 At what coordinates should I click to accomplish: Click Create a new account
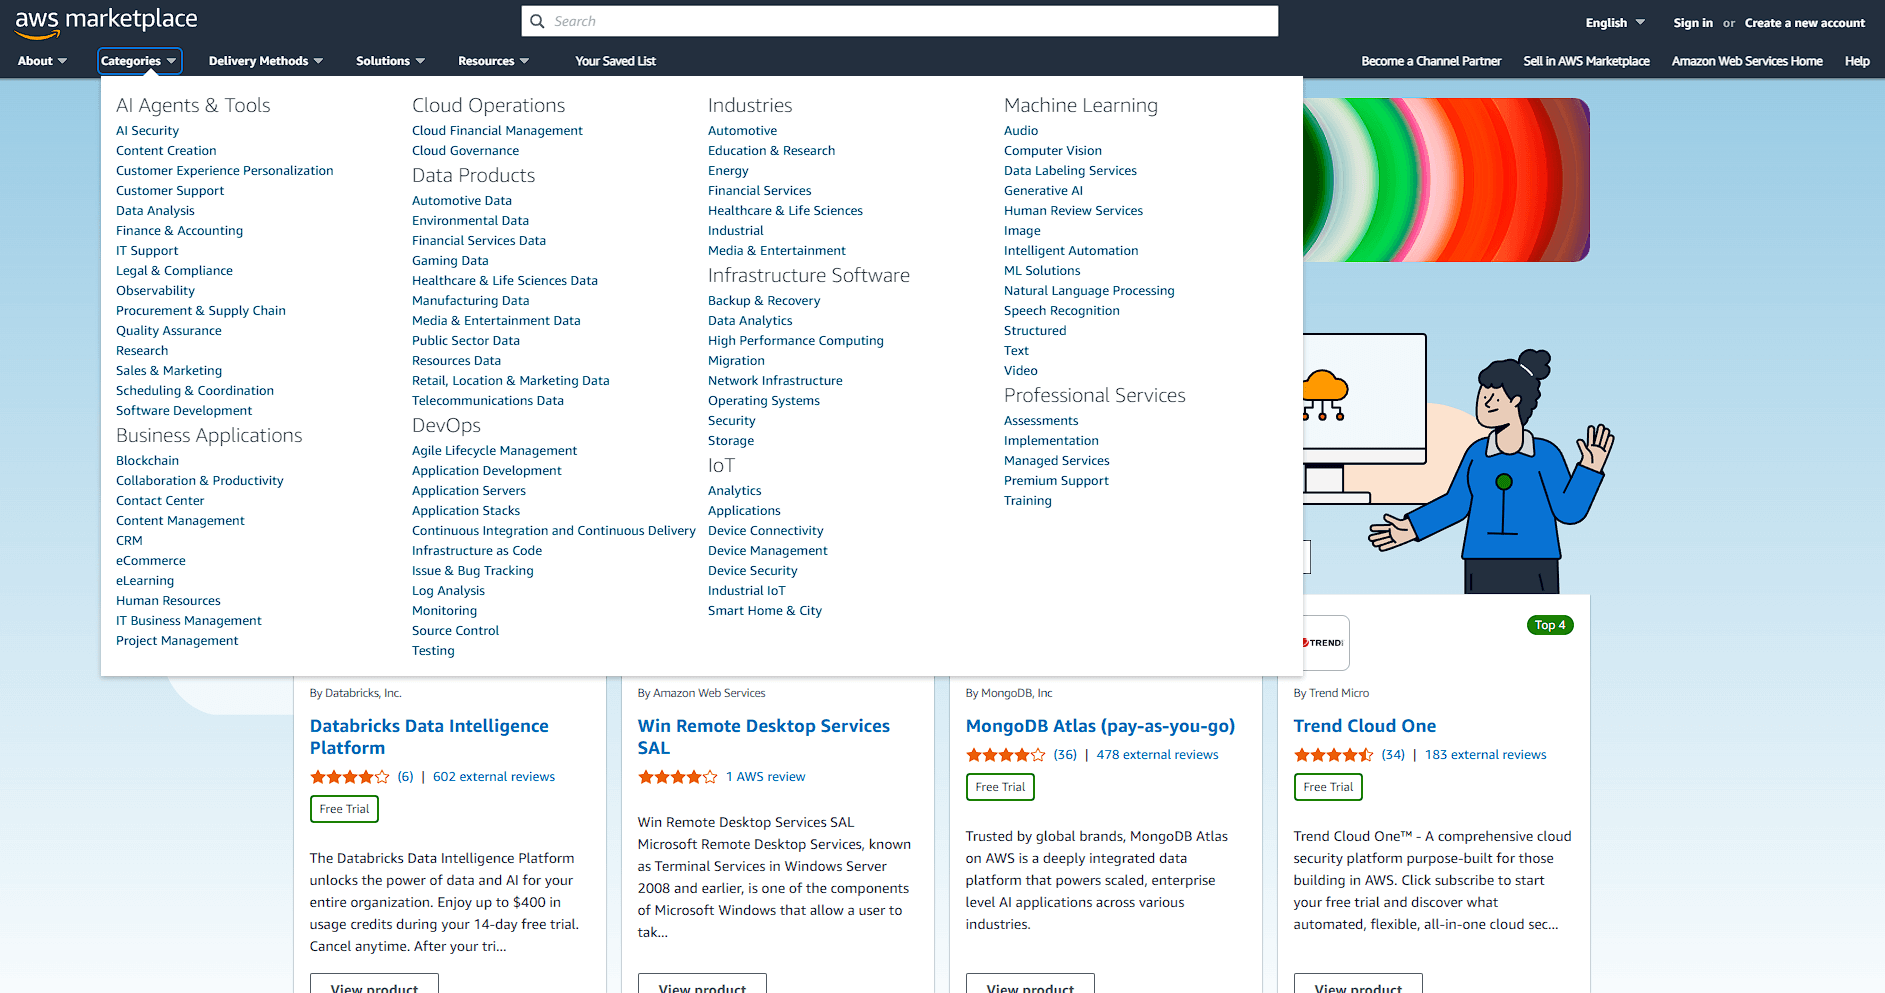click(x=1804, y=23)
